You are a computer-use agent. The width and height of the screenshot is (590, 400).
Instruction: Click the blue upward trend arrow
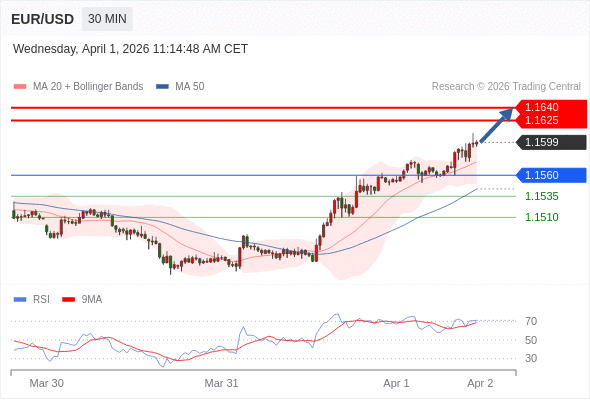497,125
